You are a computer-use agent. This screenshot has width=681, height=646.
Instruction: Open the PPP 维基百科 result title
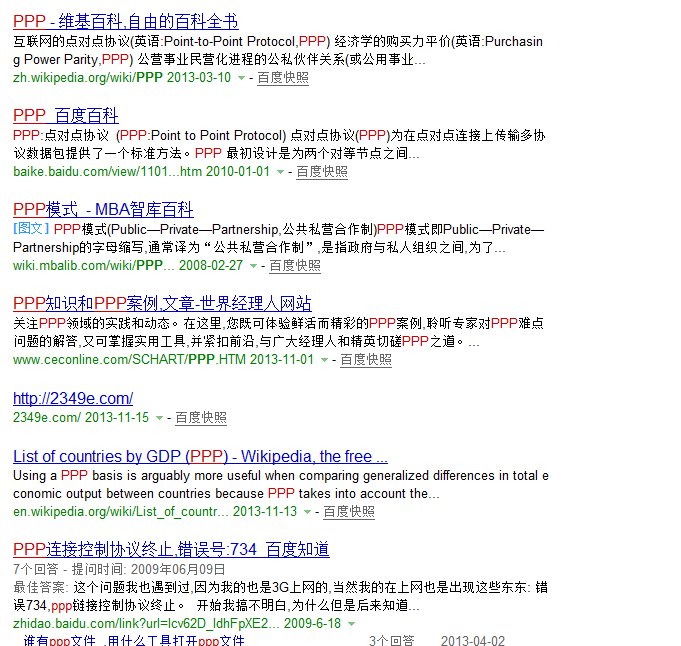pyautogui.click(x=126, y=22)
